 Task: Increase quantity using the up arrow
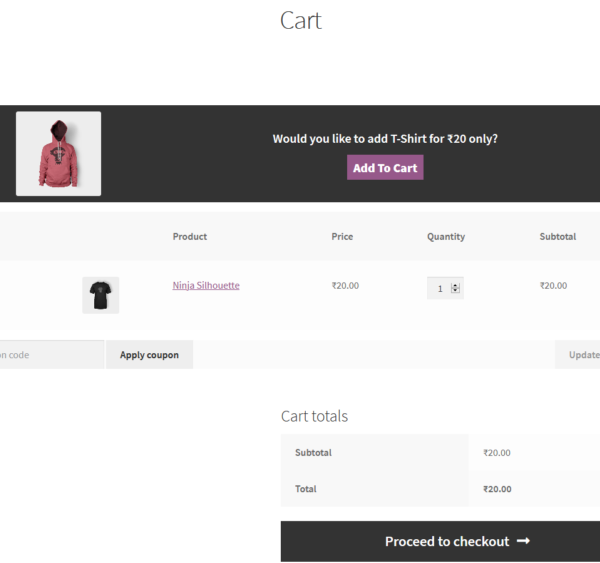tap(455, 286)
